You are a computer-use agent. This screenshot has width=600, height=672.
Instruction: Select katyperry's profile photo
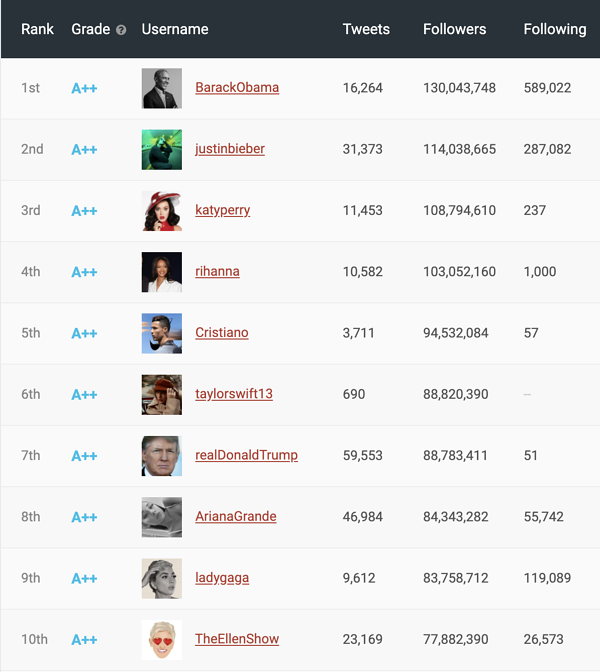[162, 210]
